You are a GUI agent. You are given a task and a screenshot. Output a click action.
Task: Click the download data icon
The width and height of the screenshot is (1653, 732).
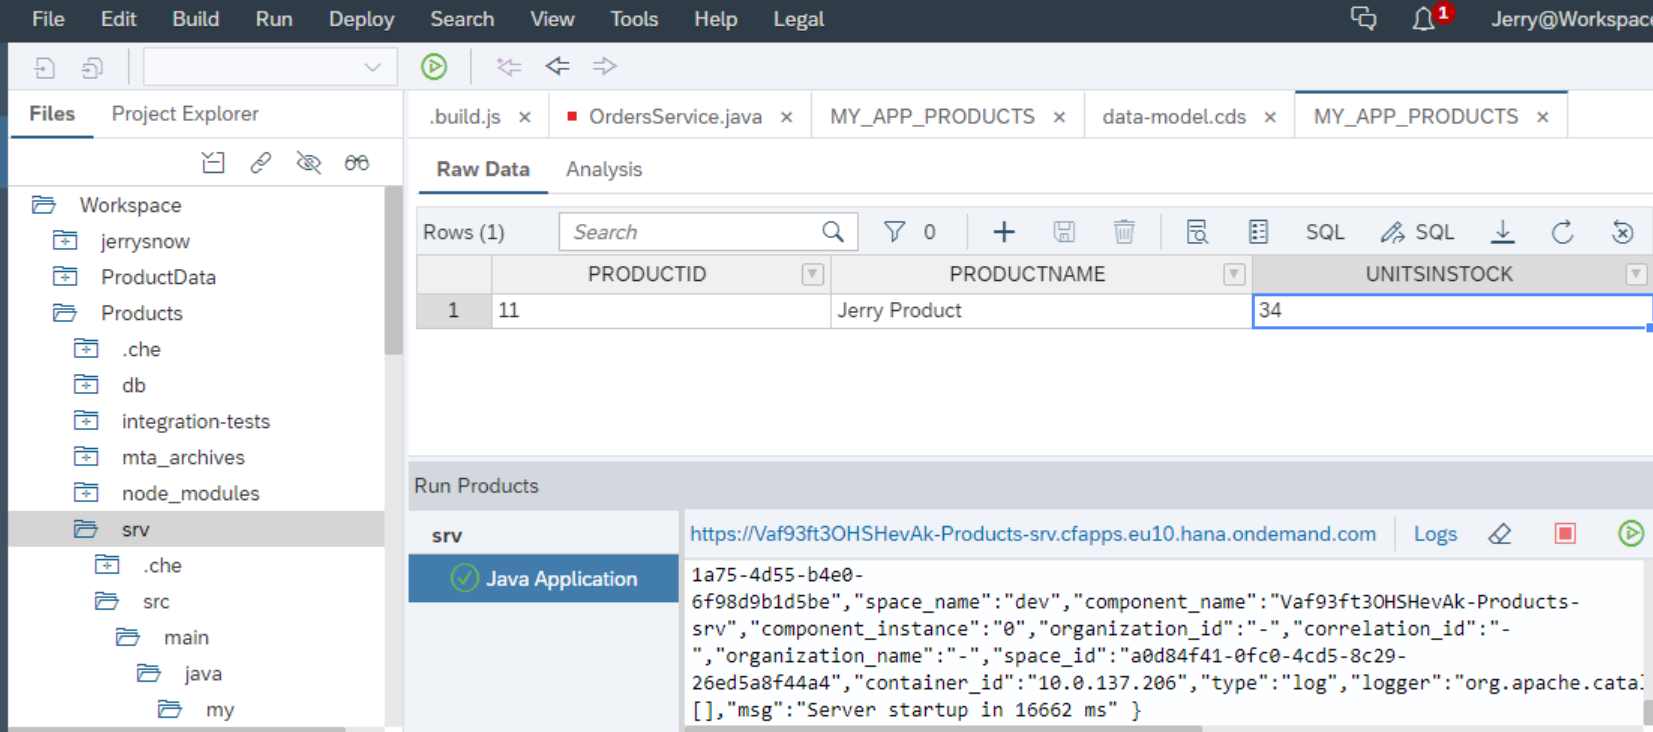tap(1502, 233)
